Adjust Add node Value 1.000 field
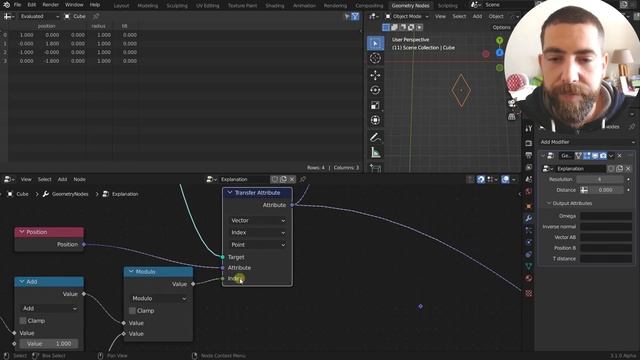 click(49, 344)
